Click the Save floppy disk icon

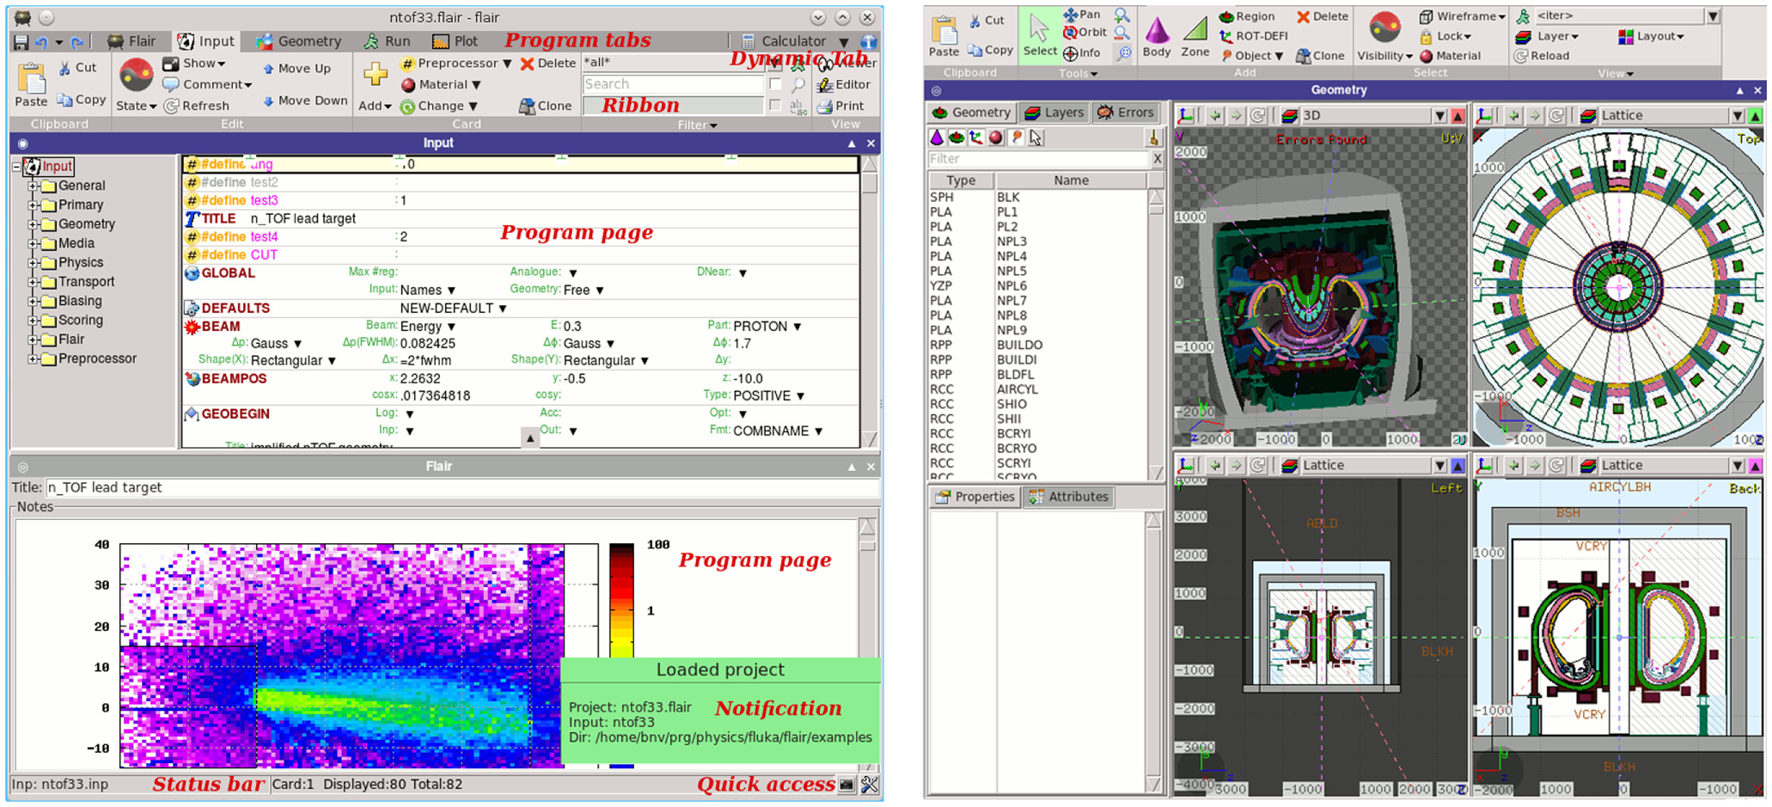pyautogui.click(x=21, y=42)
